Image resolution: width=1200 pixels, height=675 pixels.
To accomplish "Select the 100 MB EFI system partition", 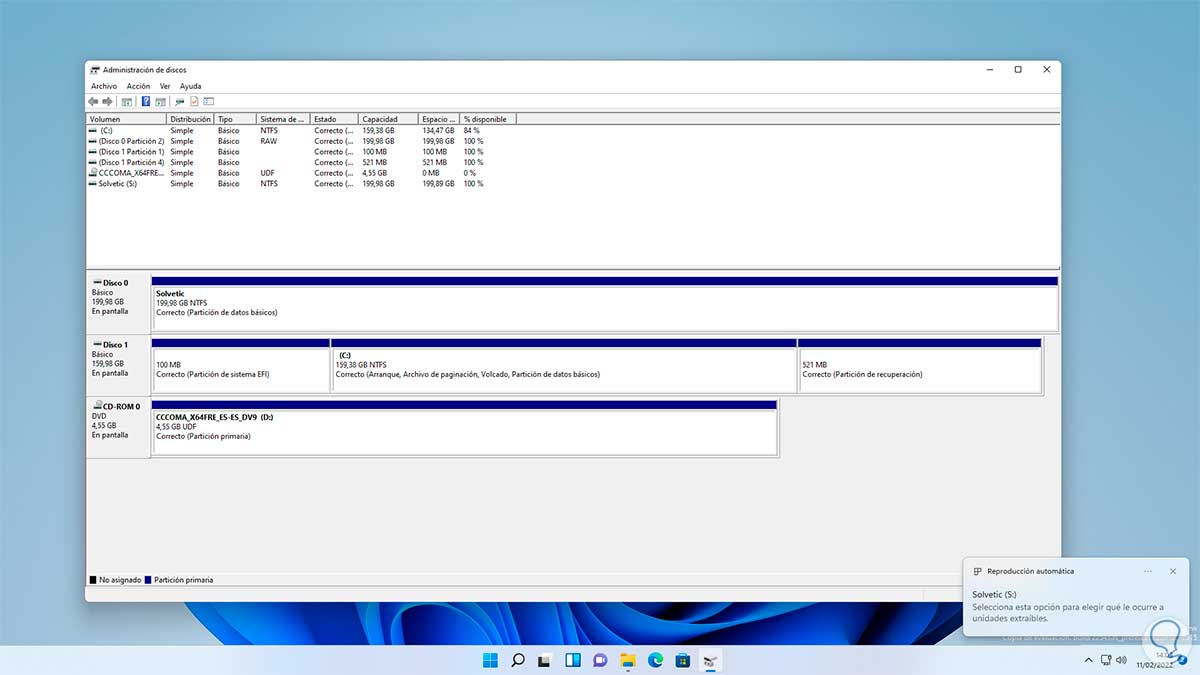I will tap(241, 366).
